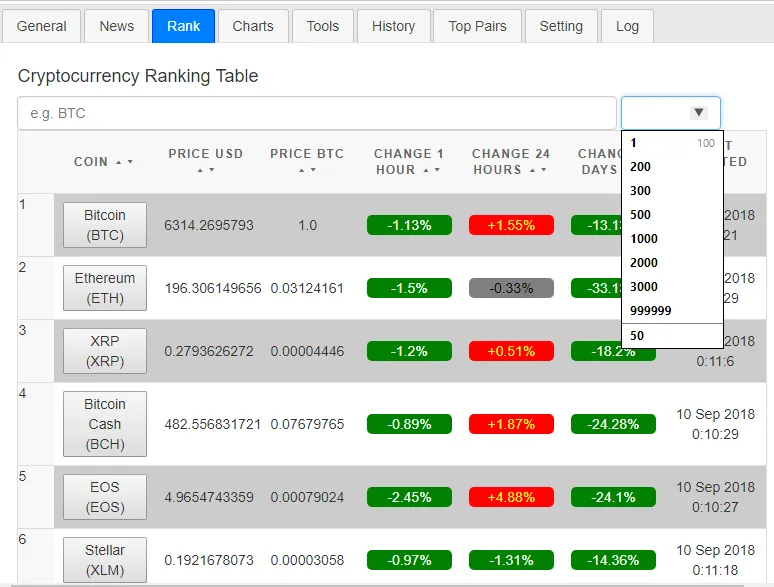Sort by CHANGE 24 HOURS column

pyautogui.click(x=511, y=161)
